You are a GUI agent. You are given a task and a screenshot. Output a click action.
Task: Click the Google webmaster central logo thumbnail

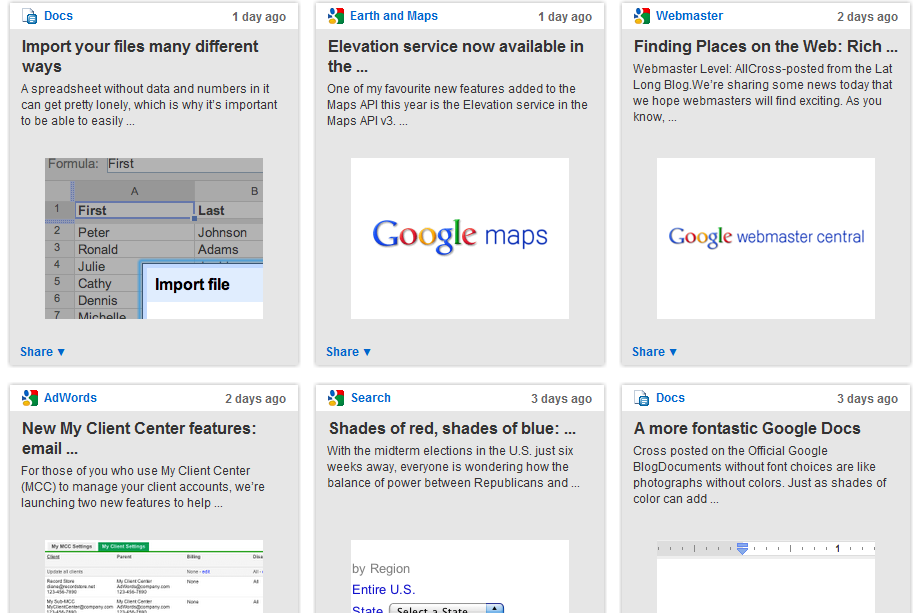[766, 238]
